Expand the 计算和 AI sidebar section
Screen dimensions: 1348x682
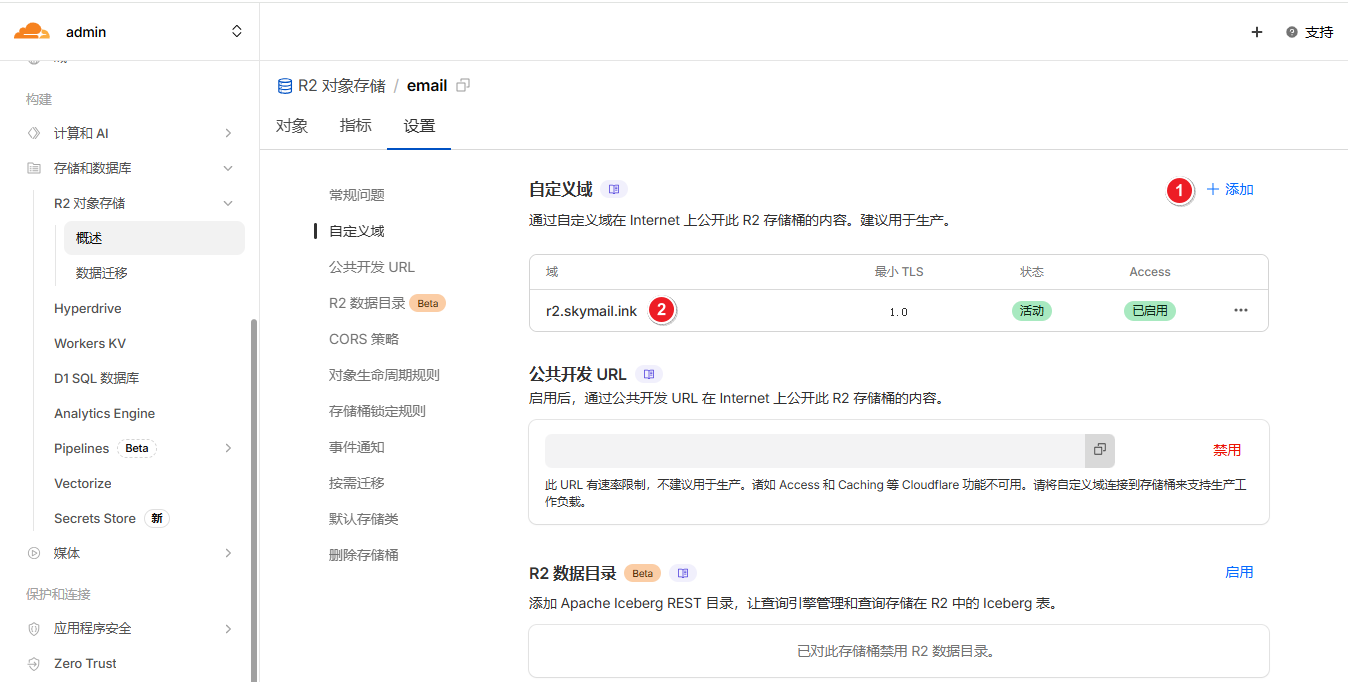click(228, 133)
